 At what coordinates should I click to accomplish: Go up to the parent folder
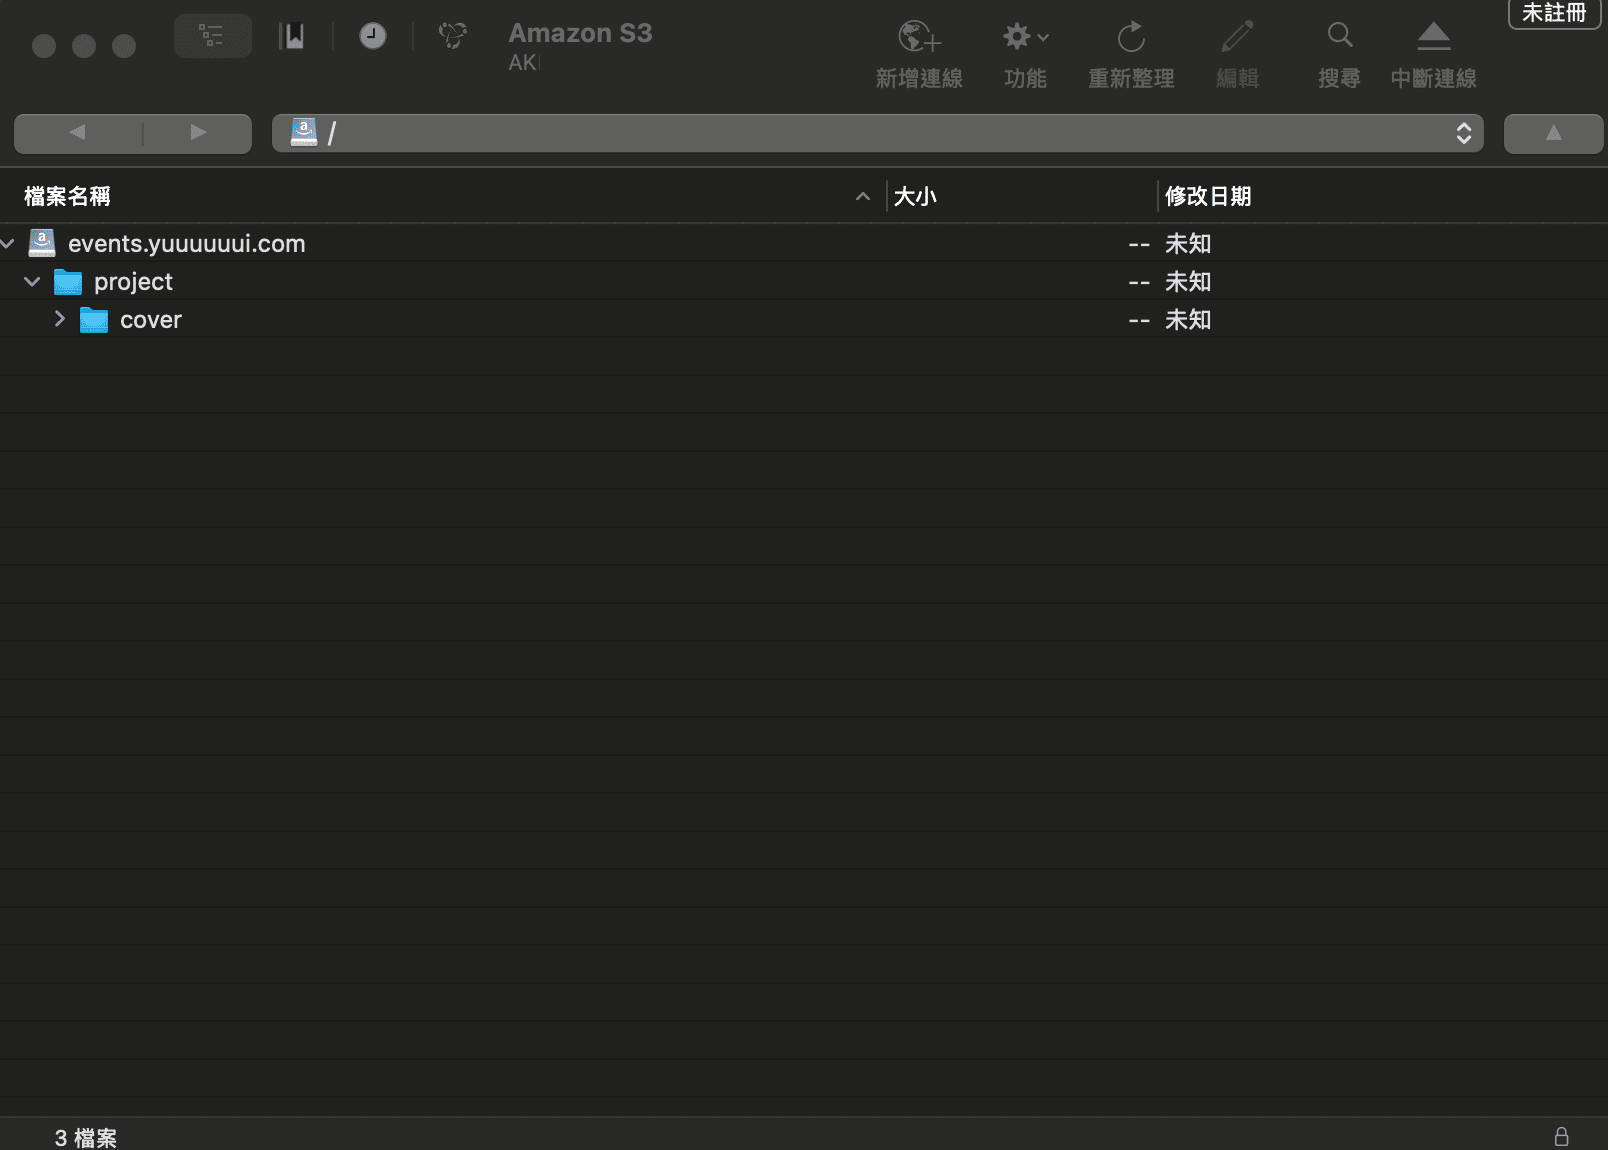(x=1553, y=133)
